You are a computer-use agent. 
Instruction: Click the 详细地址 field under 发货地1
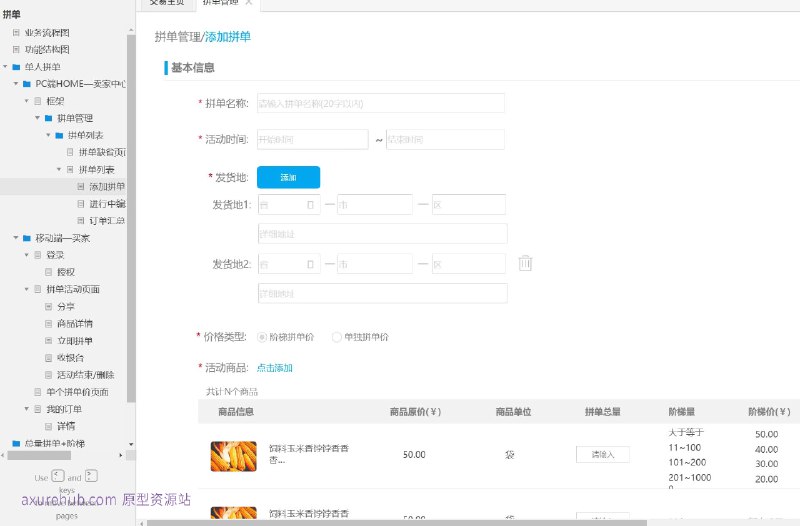[383, 234]
